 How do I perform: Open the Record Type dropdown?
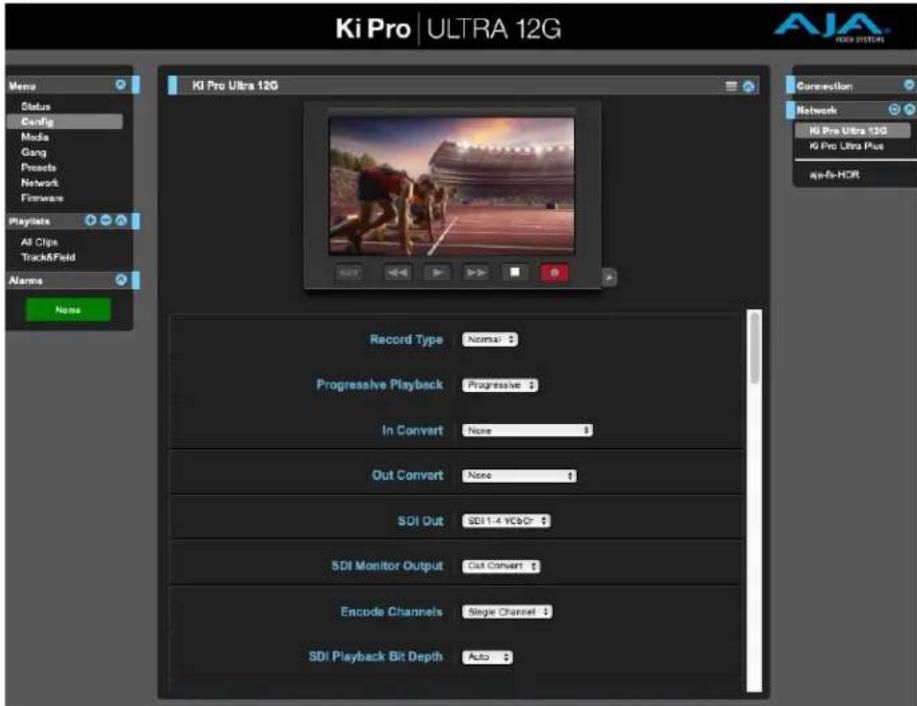(489, 339)
